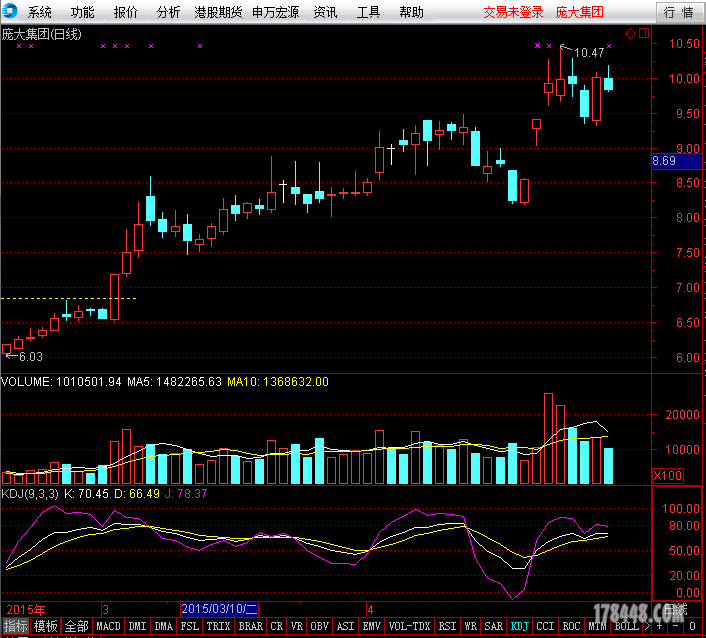
Task: Switch to the RSI indicator
Action: point(448,626)
